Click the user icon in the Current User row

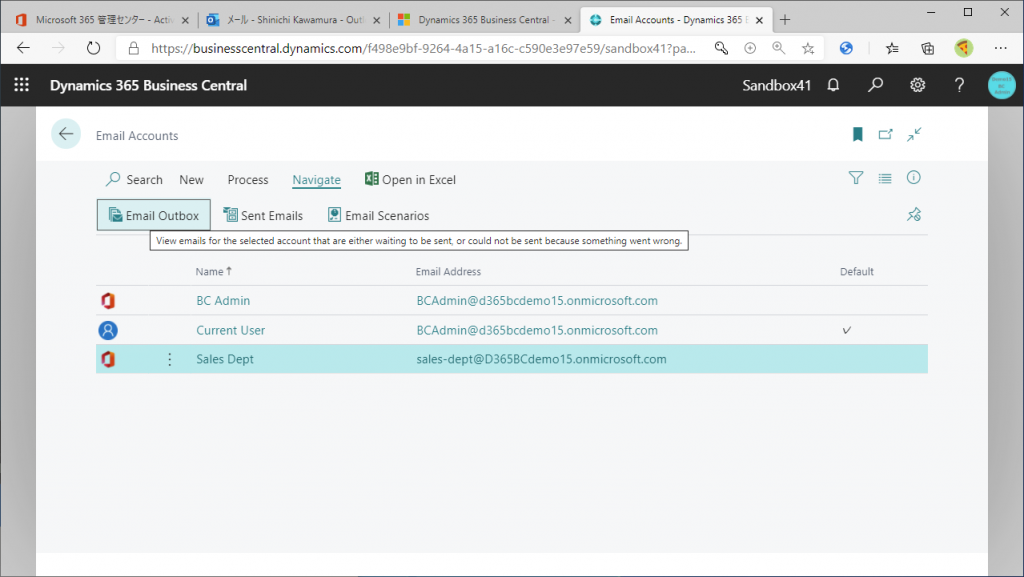[x=108, y=330]
